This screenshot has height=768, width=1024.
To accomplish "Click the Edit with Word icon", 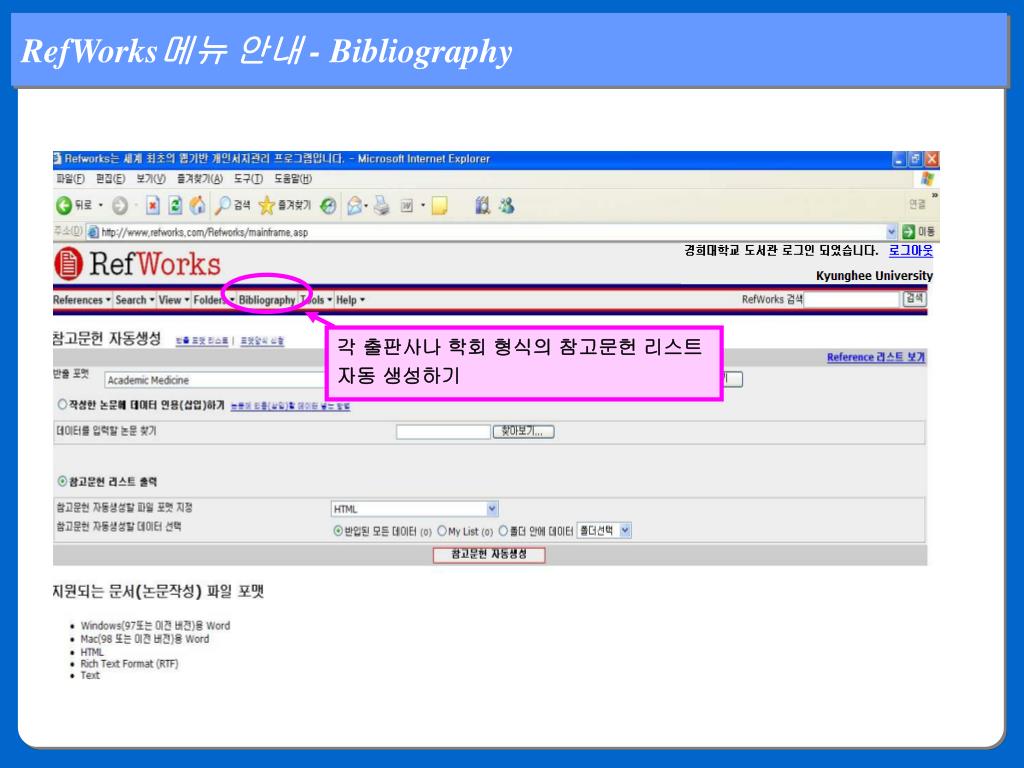I will (407, 206).
